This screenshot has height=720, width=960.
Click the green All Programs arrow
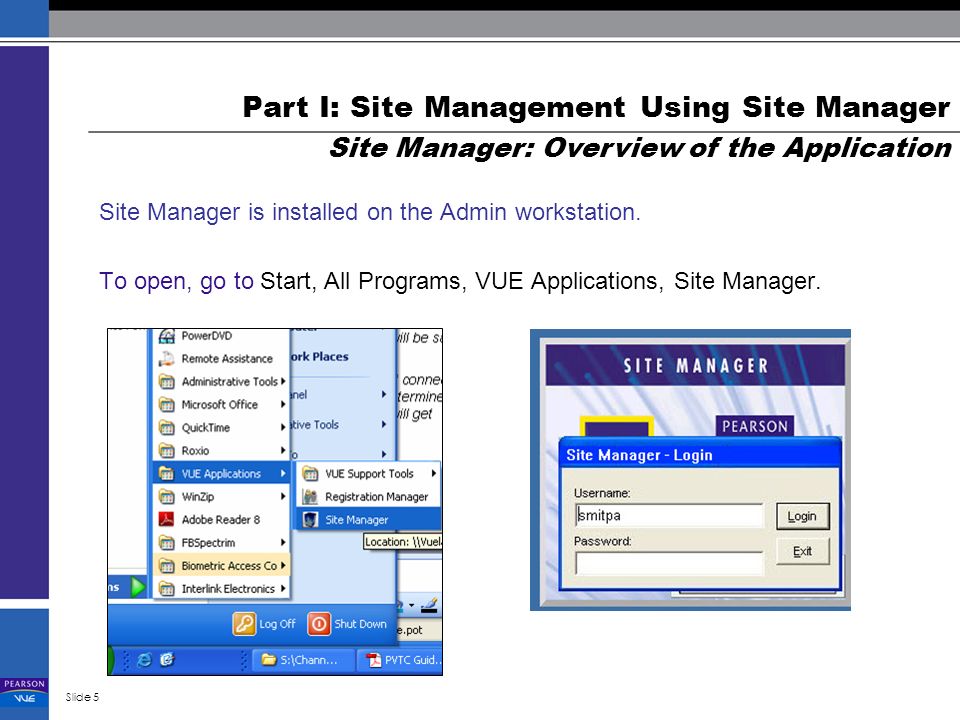(x=138, y=587)
